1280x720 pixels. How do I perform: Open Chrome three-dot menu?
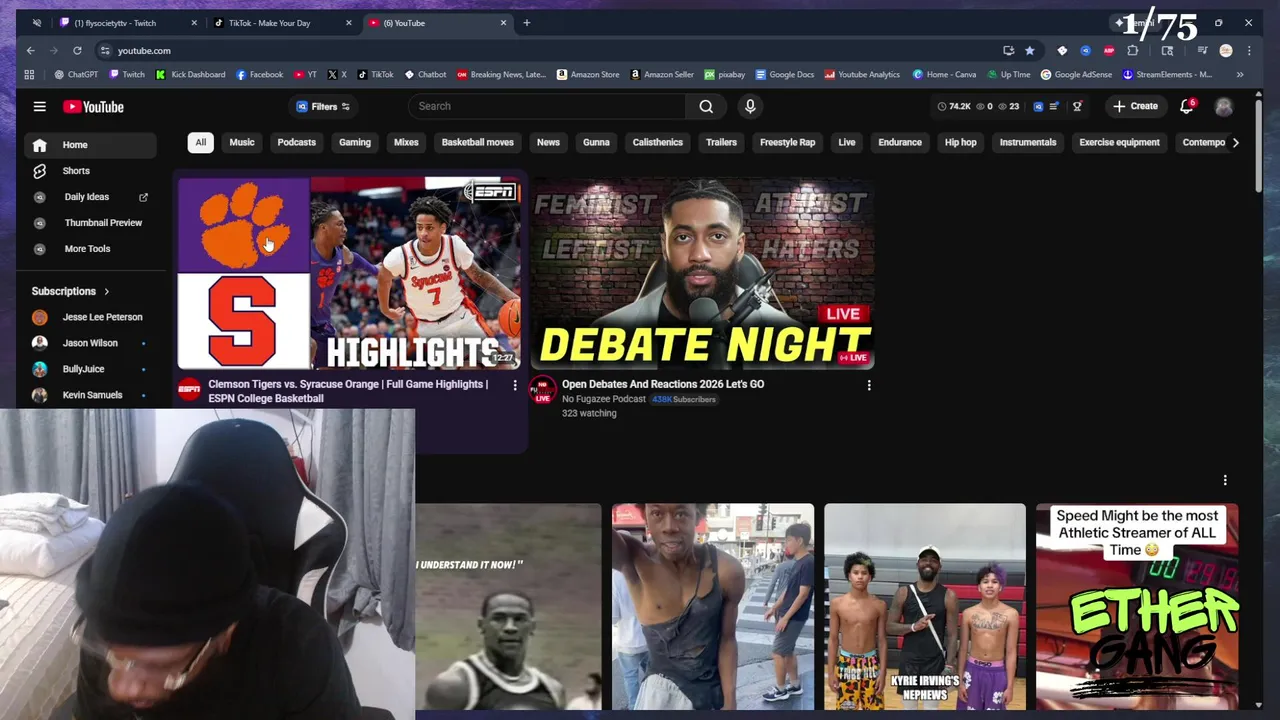click(x=1249, y=50)
